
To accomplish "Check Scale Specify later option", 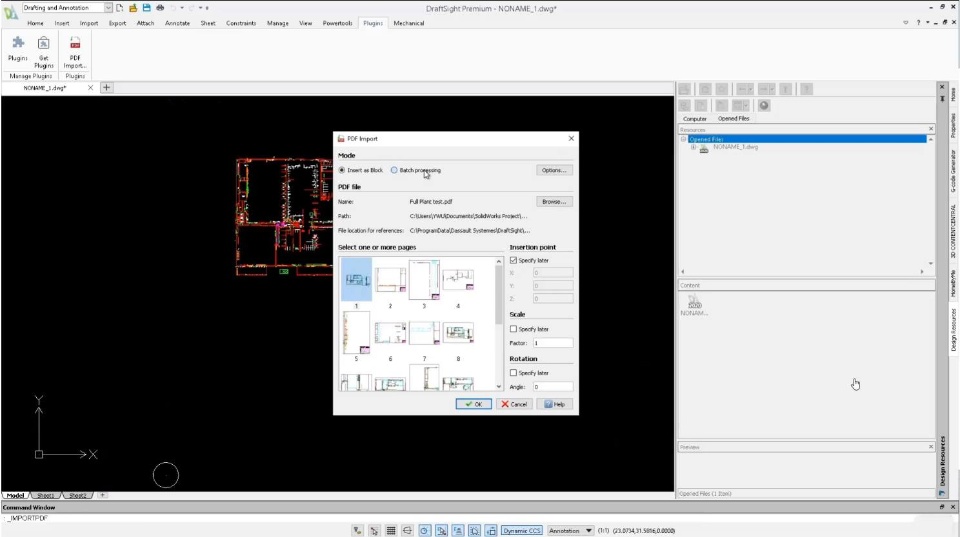I will coord(513,329).
